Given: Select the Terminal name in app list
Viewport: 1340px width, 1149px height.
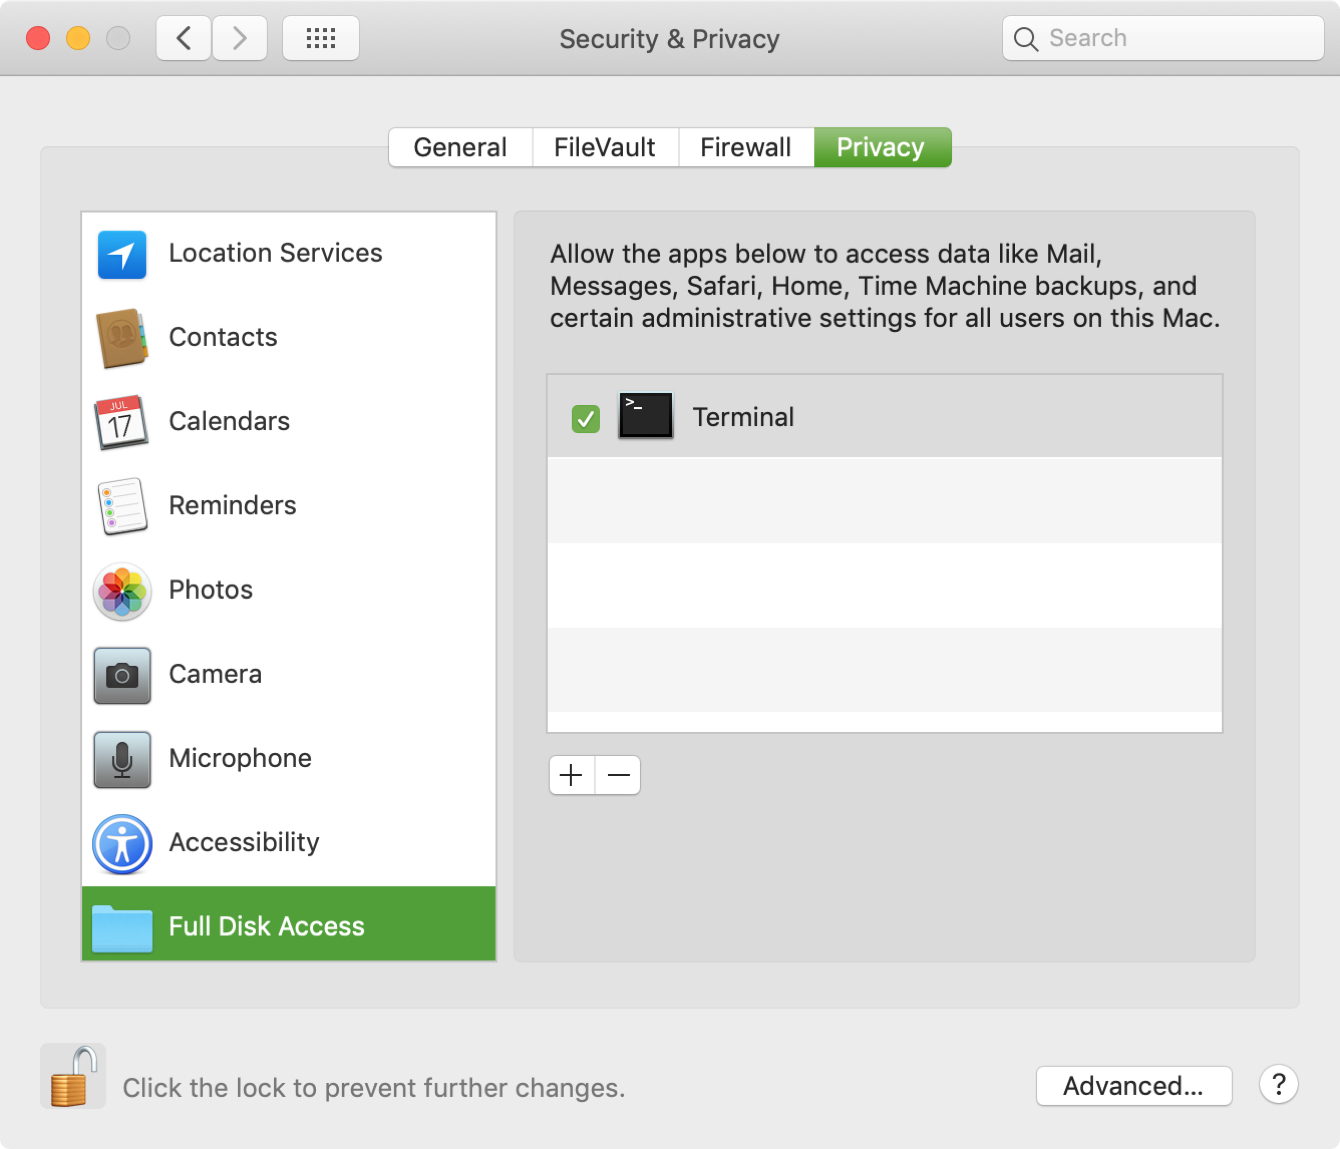Looking at the screenshot, I should 744,417.
